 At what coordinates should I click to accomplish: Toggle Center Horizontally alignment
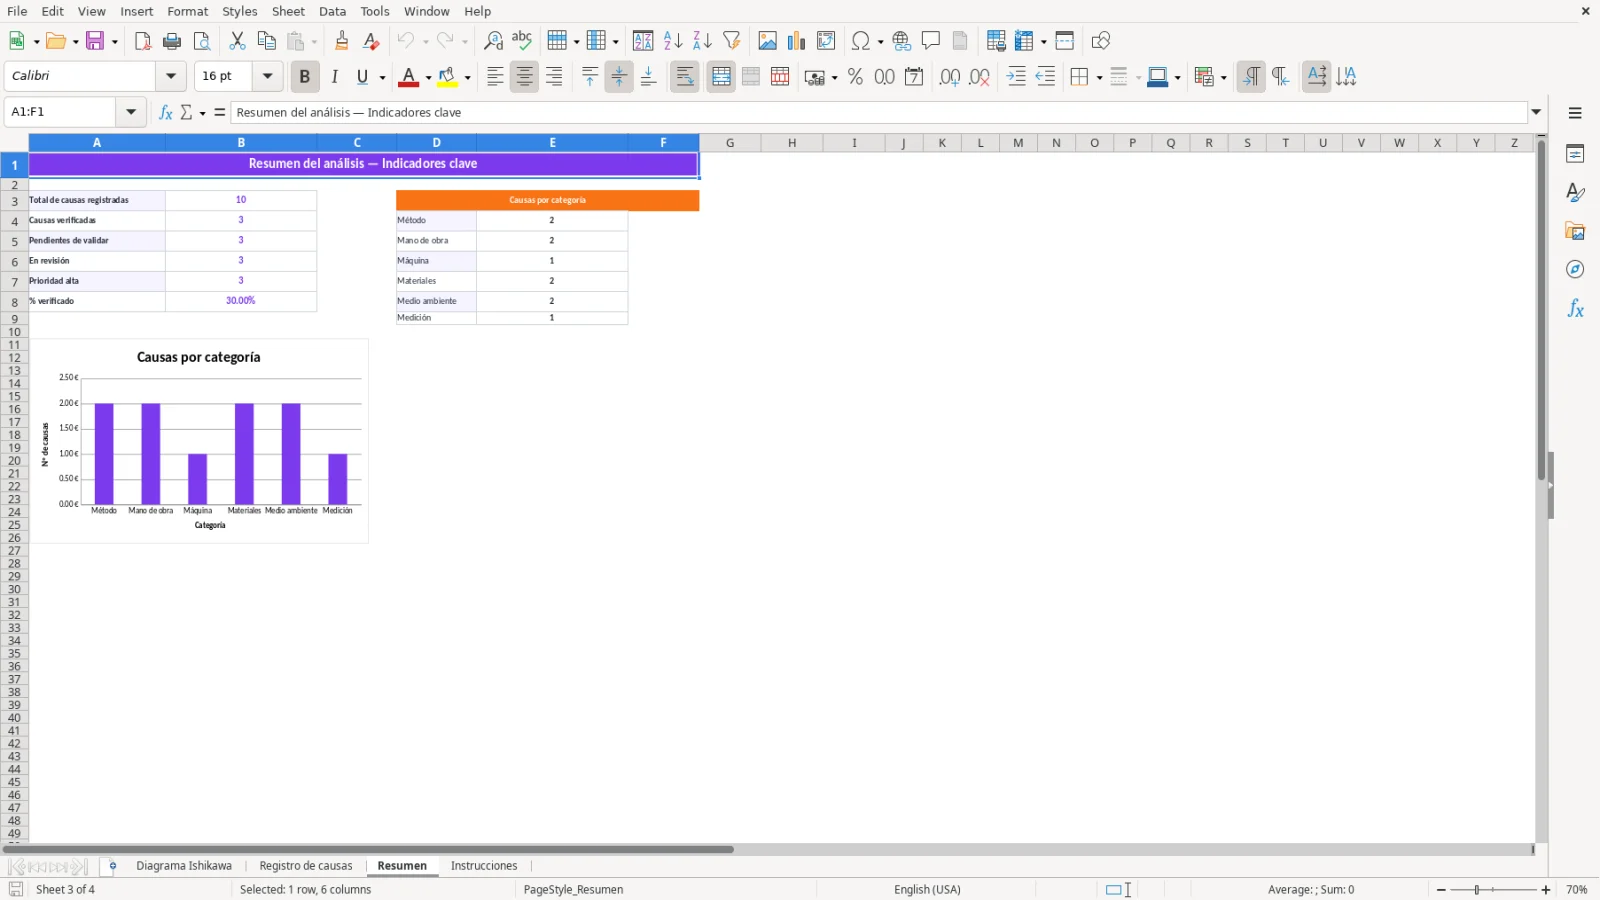point(524,77)
